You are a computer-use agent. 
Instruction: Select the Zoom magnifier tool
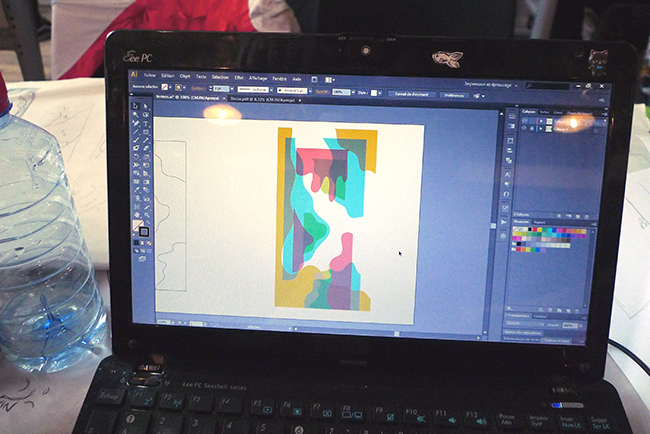[x=146, y=216]
